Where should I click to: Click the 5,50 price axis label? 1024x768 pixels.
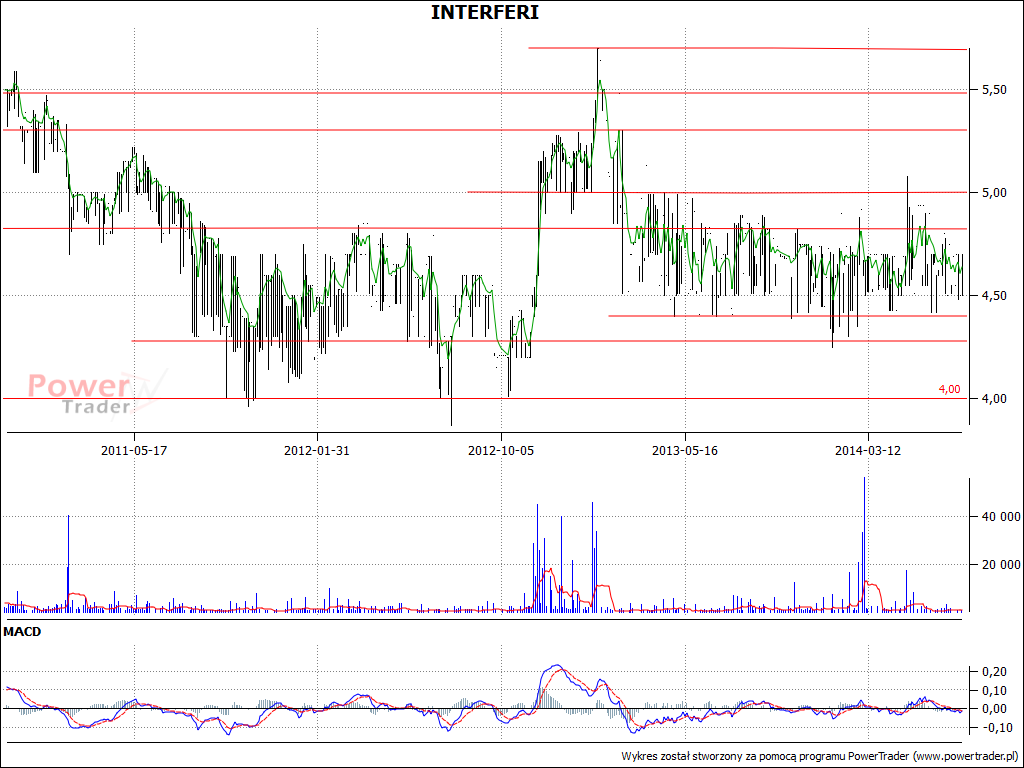click(994, 90)
